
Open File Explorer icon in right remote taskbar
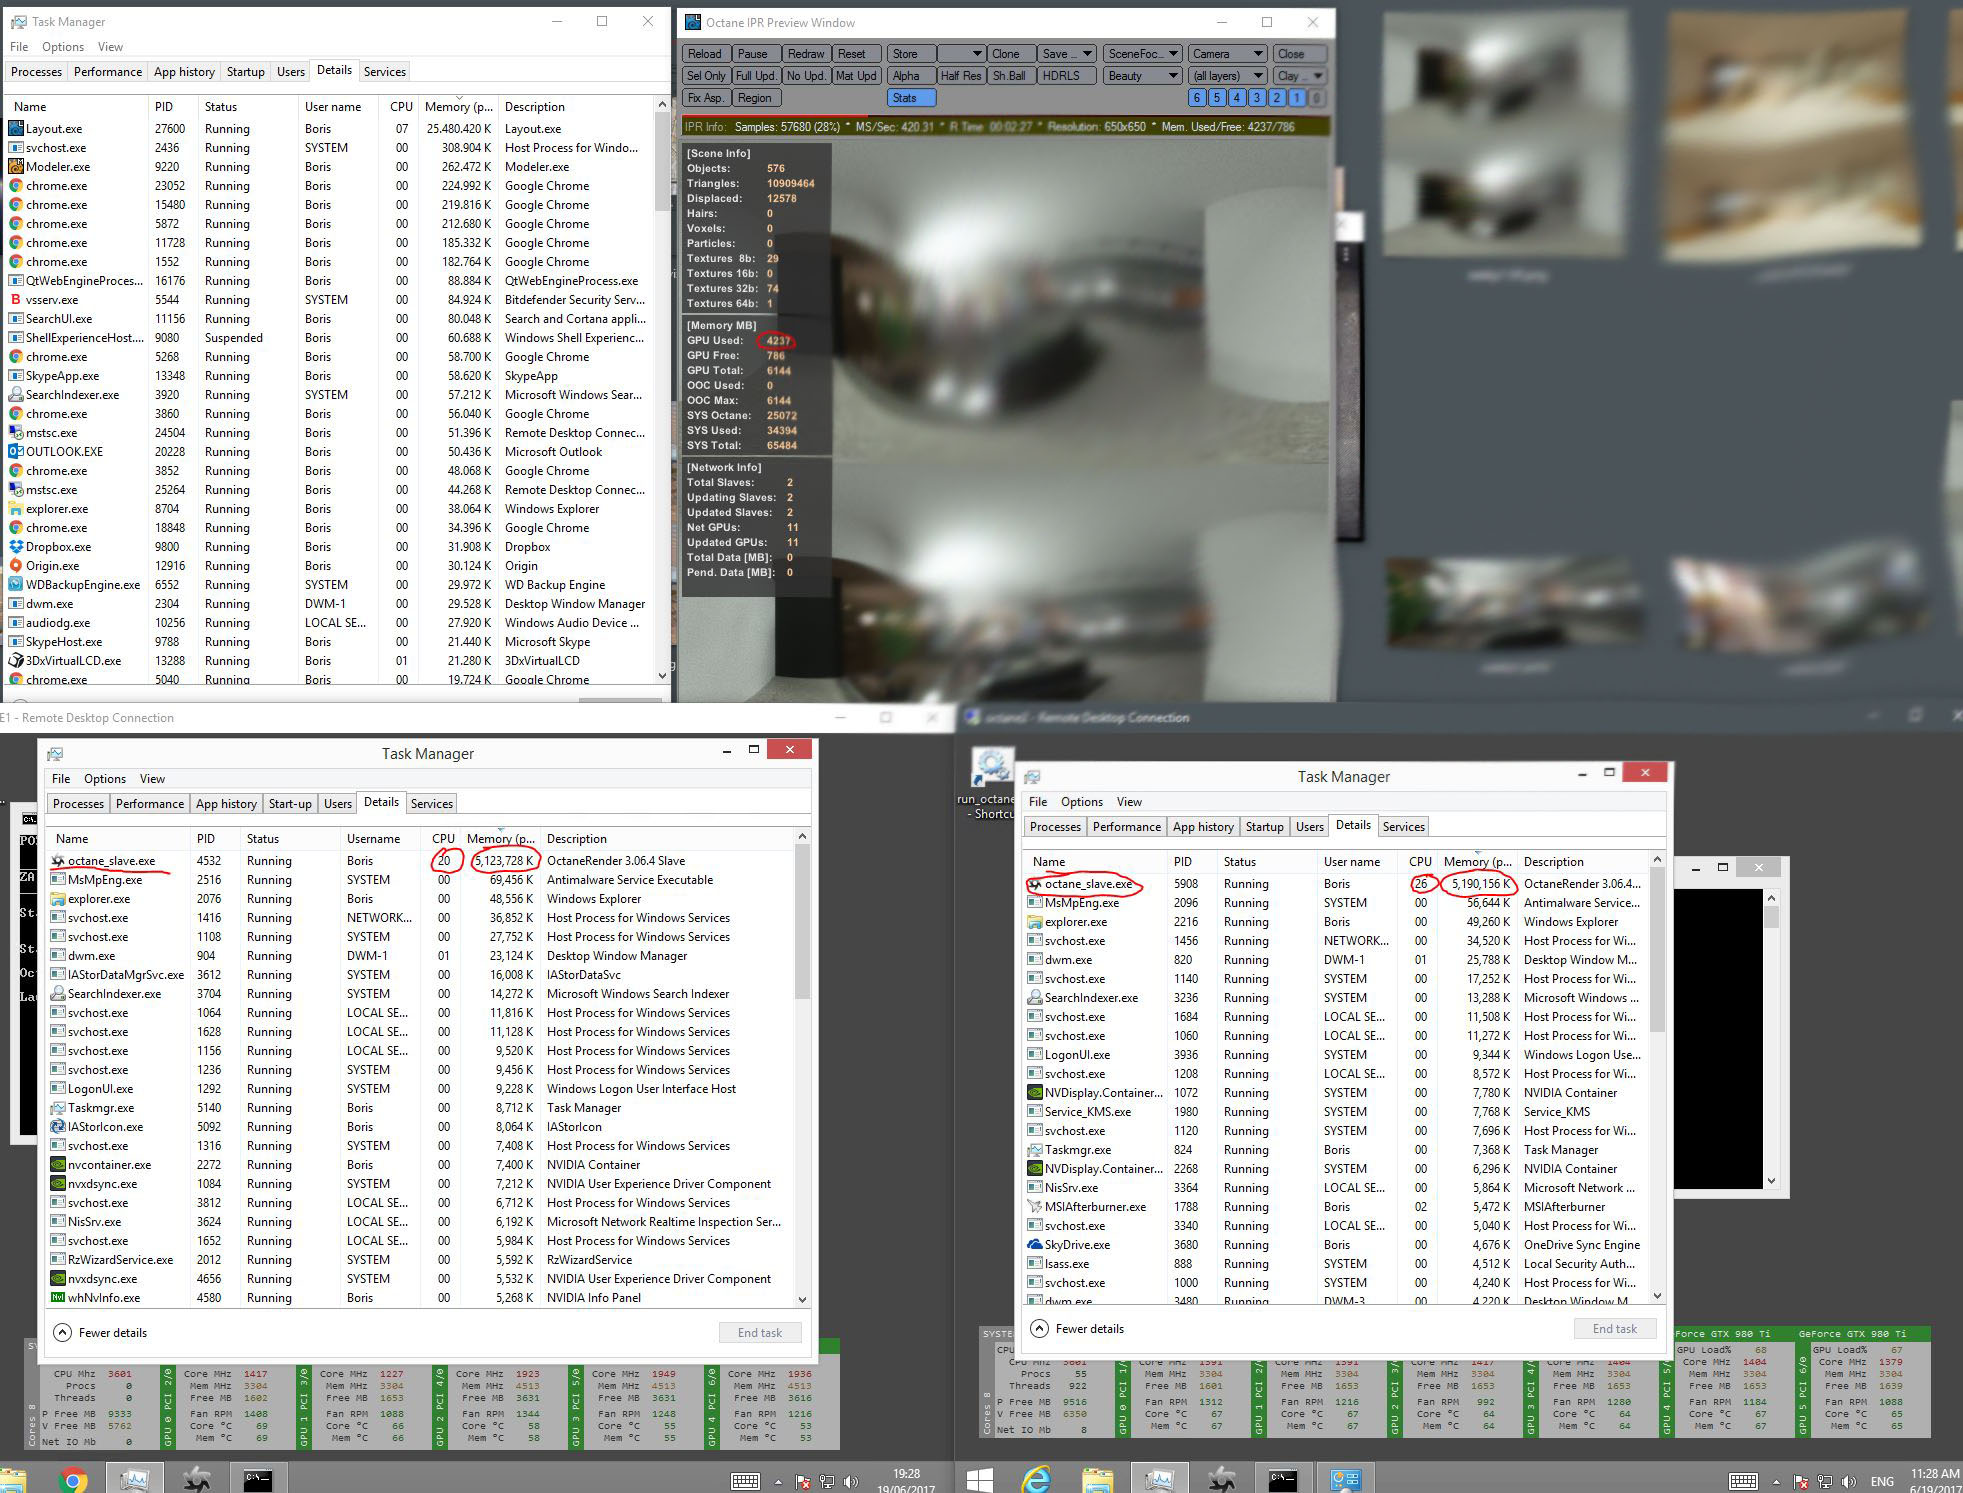coord(1097,1479)
